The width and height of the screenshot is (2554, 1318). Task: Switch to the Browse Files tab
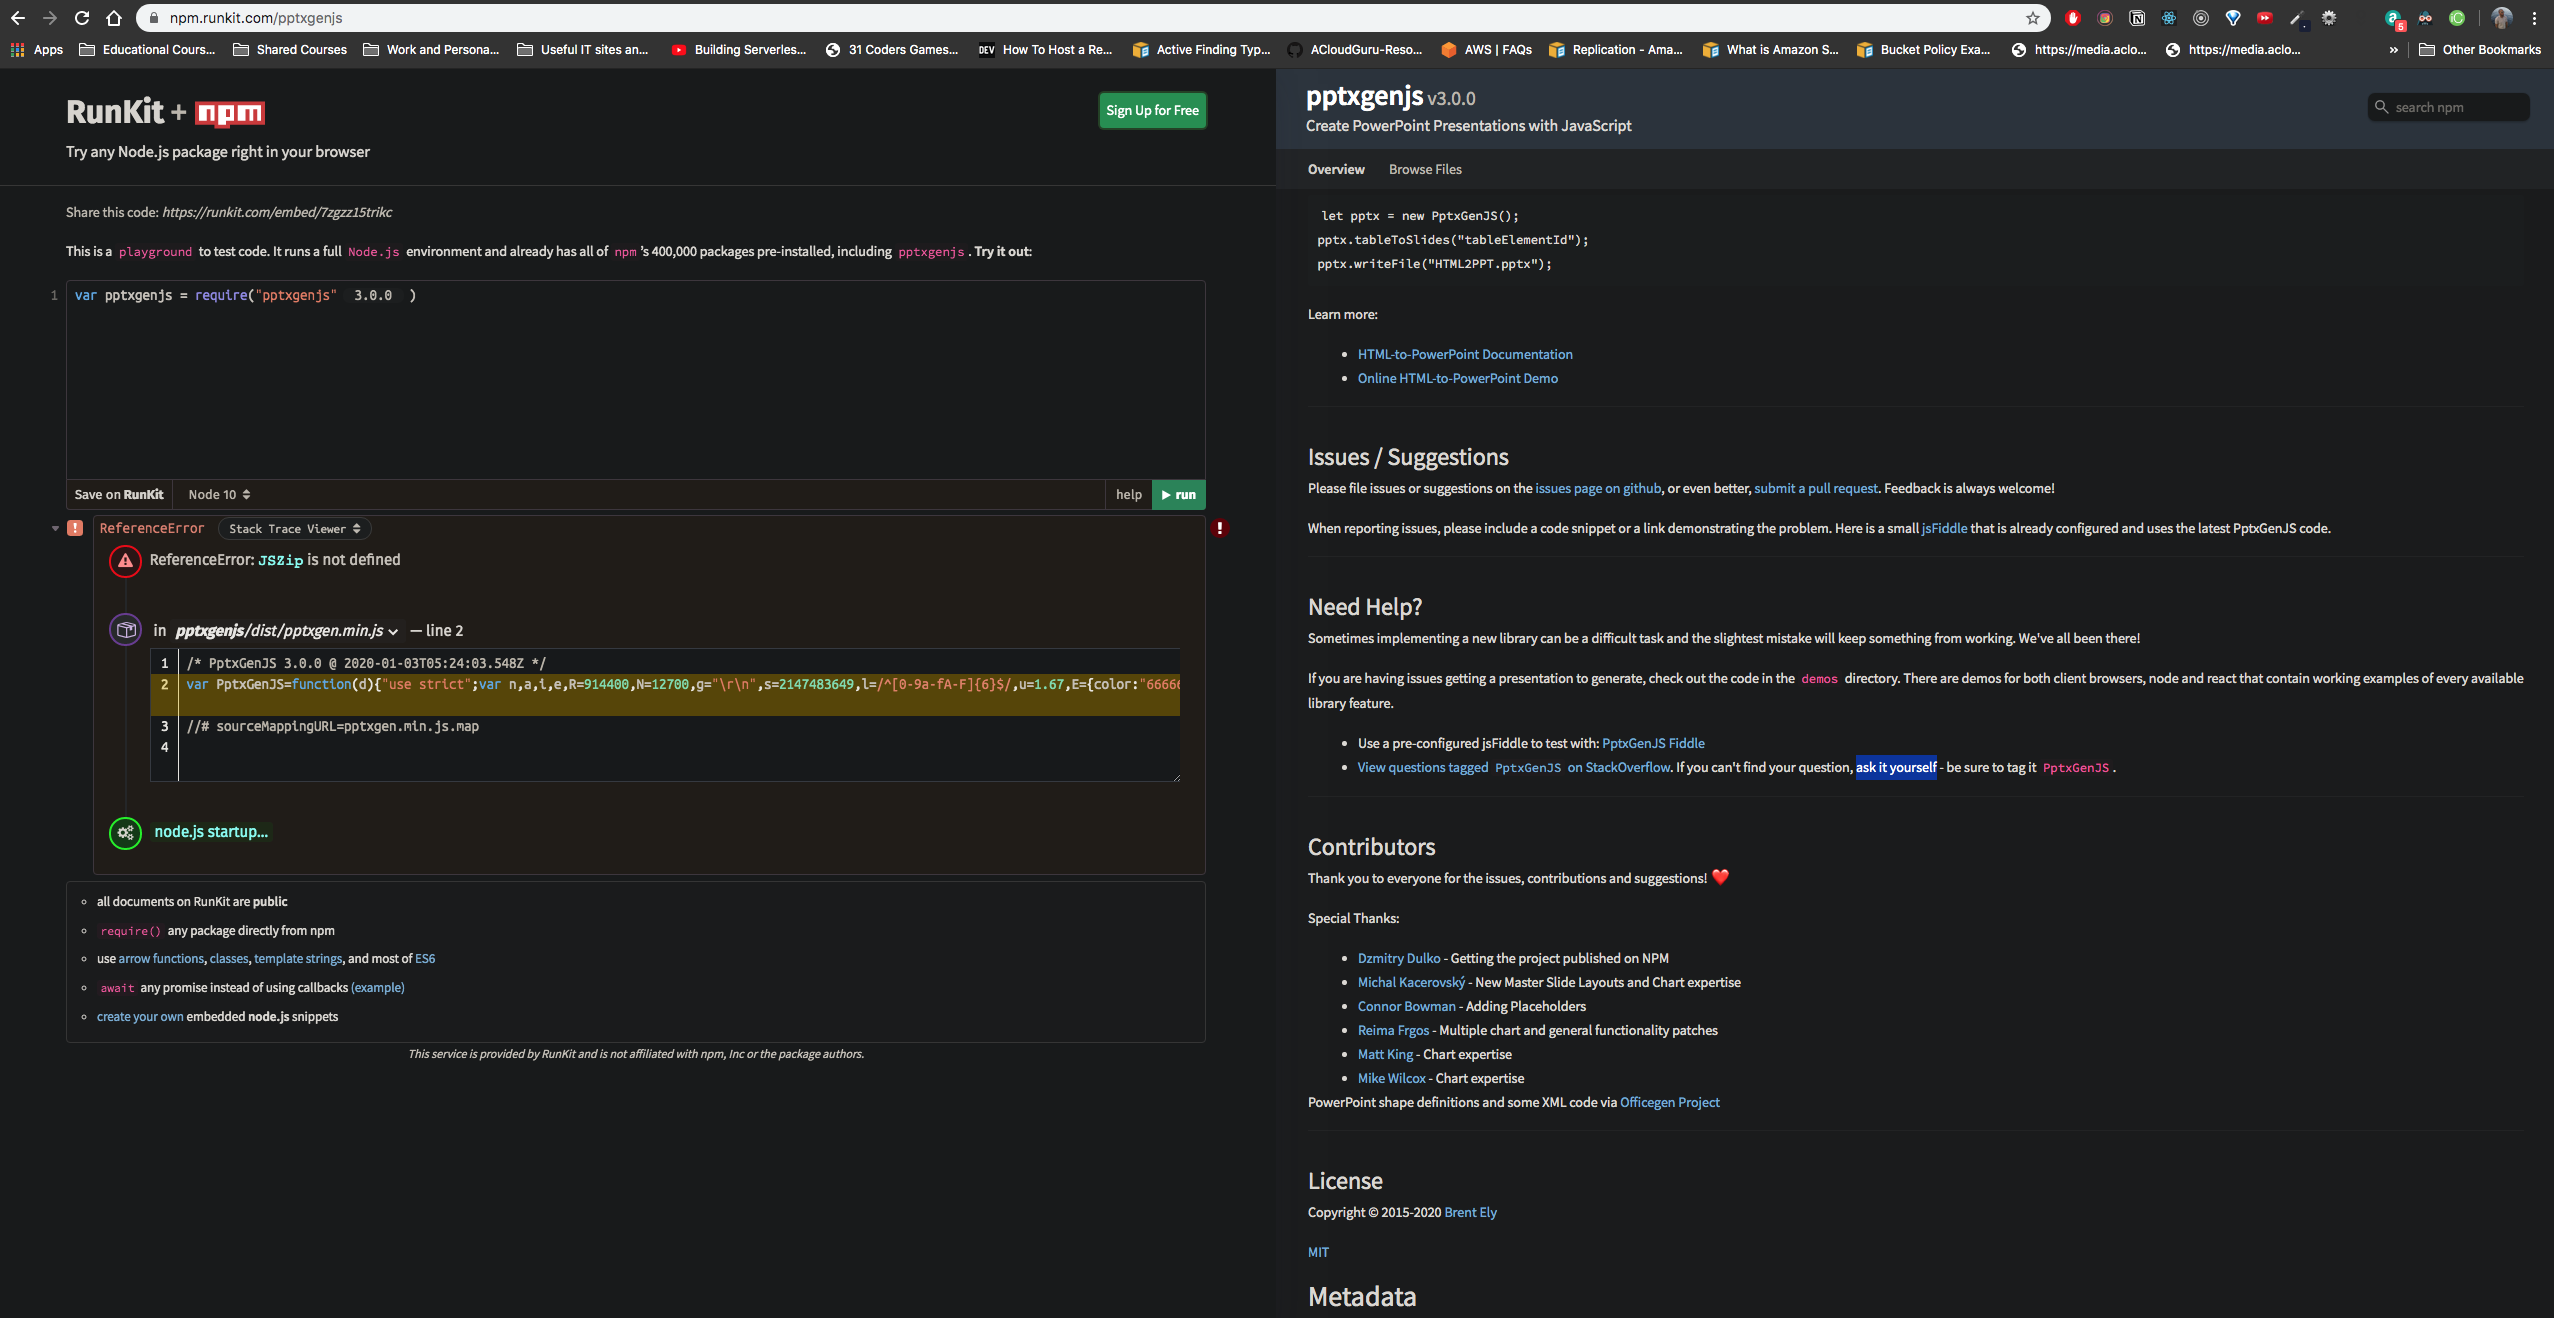tap(1423, 169)
